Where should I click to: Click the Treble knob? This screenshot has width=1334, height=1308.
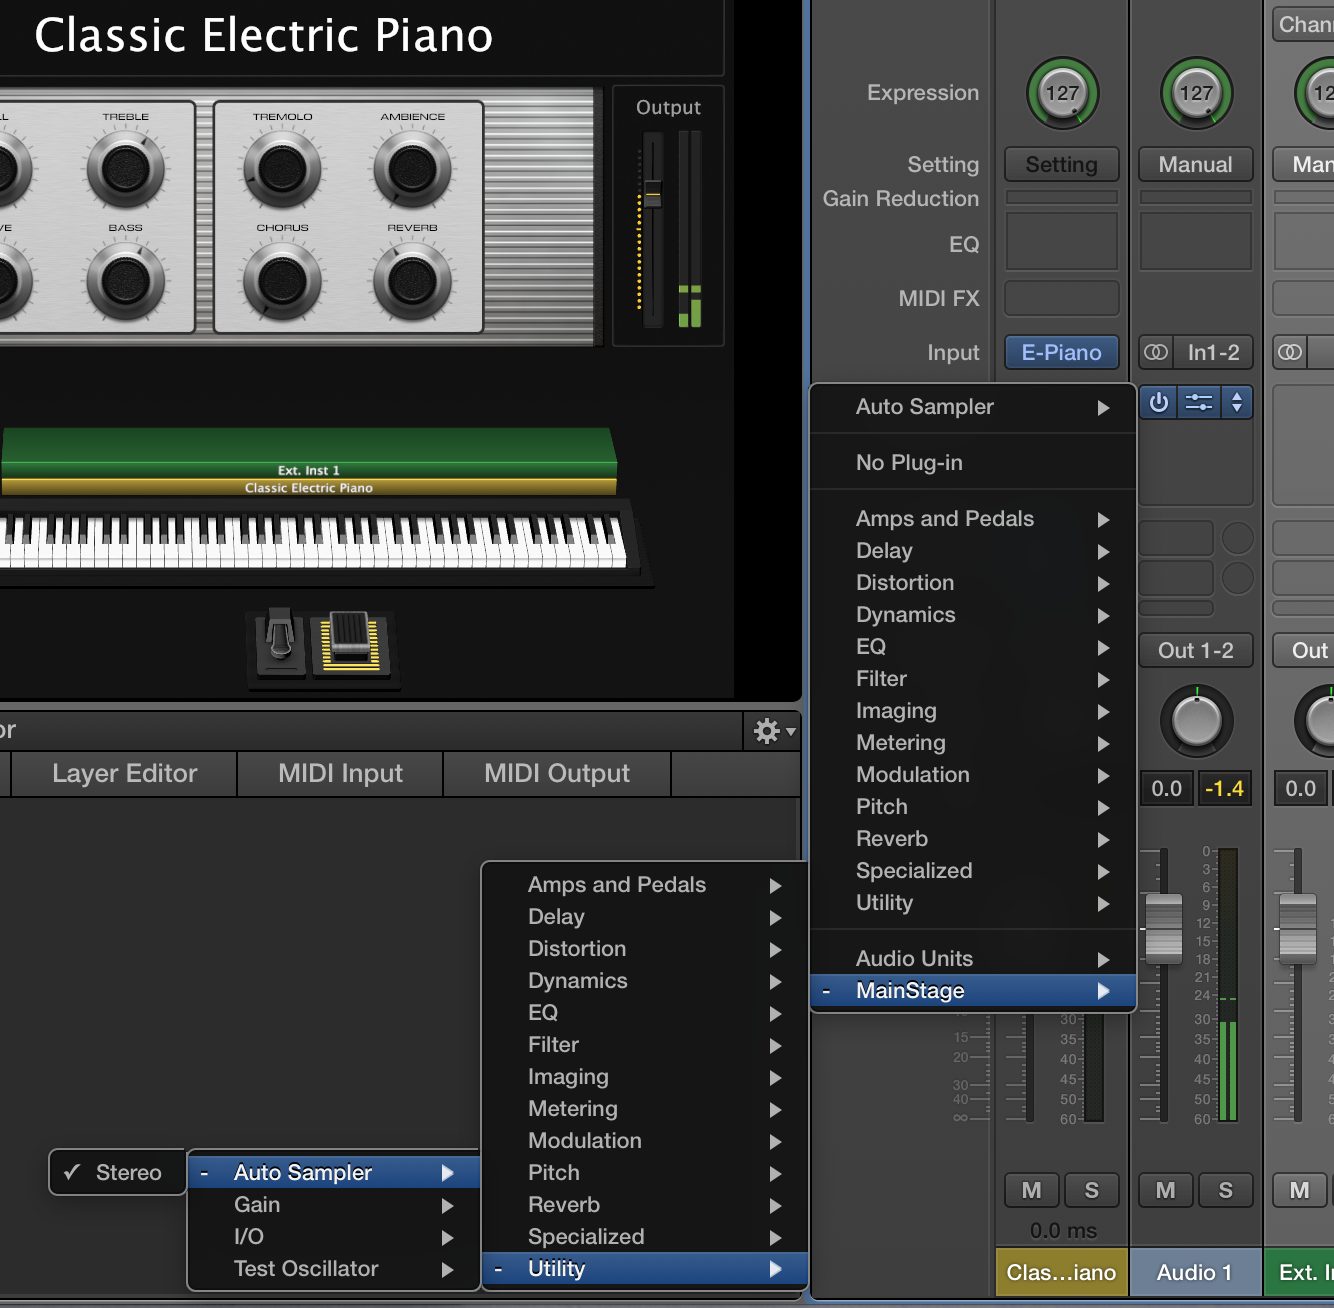(126, 168)
